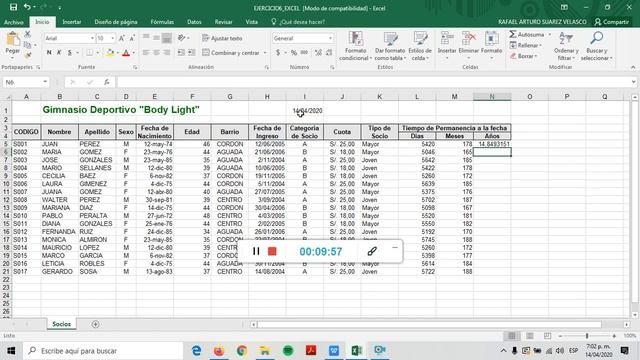Click the Undo arrow icon
Viewport: 640px width, 360px height.
pyautogui.click(x=27, y=7)
